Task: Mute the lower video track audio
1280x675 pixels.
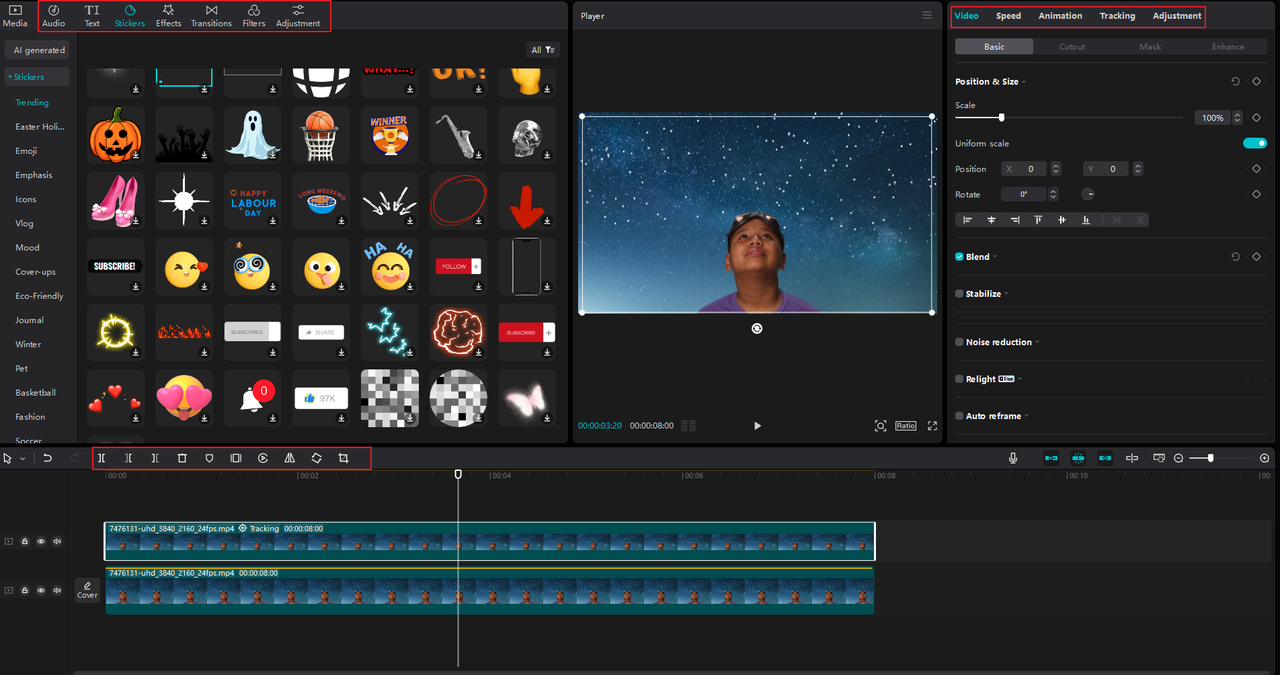Action: pyautogui.click(x=57, y=590)
